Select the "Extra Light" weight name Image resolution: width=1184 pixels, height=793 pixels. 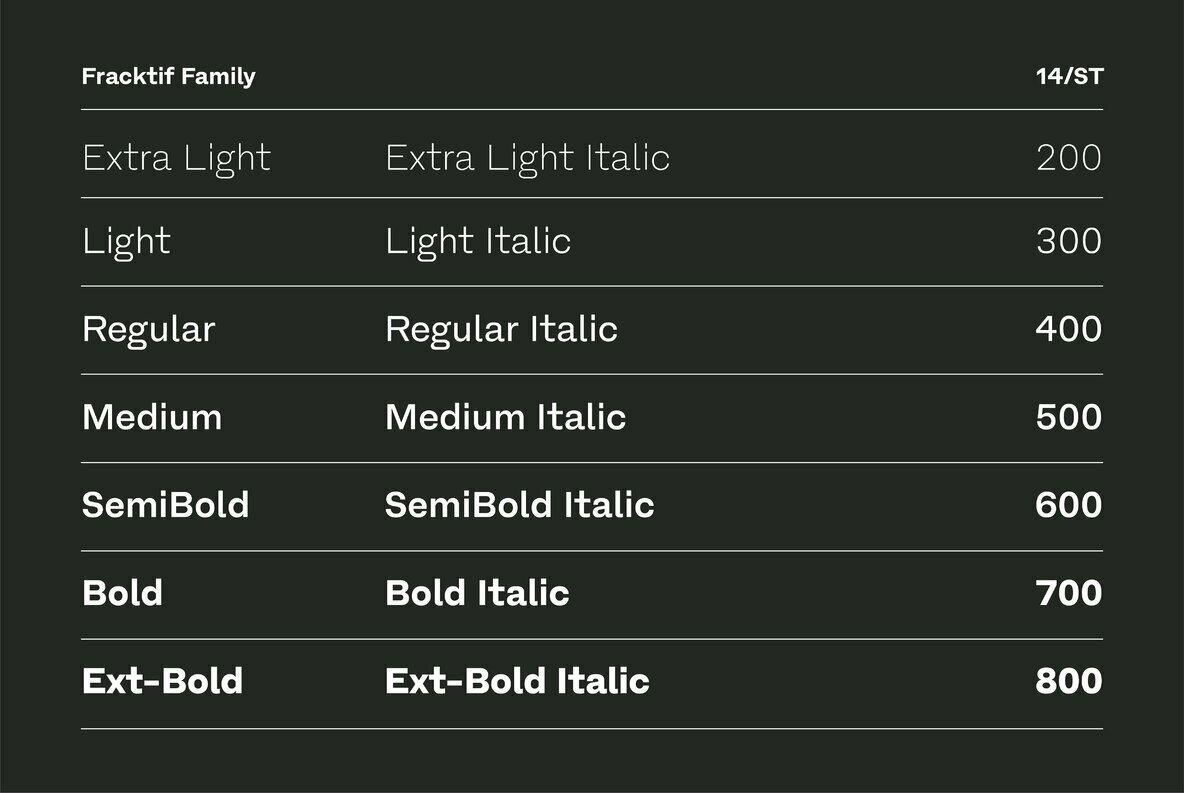[176, 158]
